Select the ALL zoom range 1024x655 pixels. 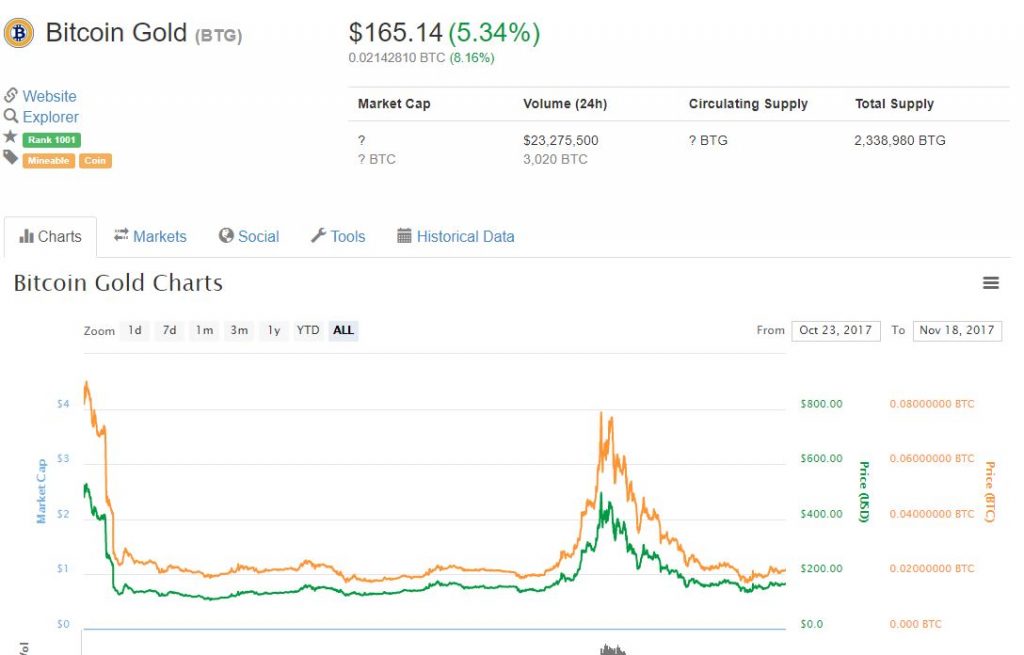(344, 330)
